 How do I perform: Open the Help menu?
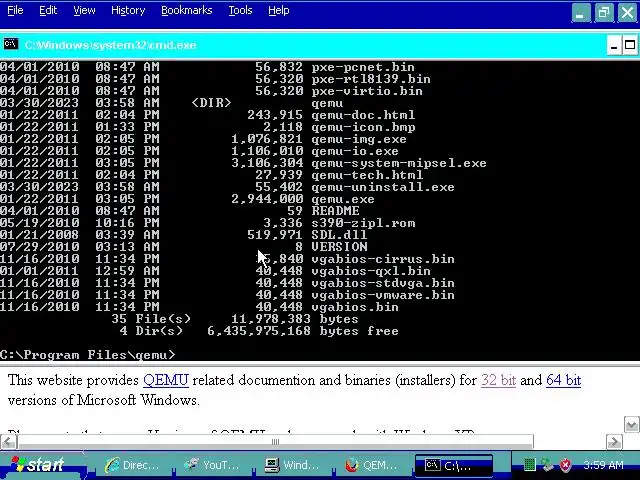(278, 10)
